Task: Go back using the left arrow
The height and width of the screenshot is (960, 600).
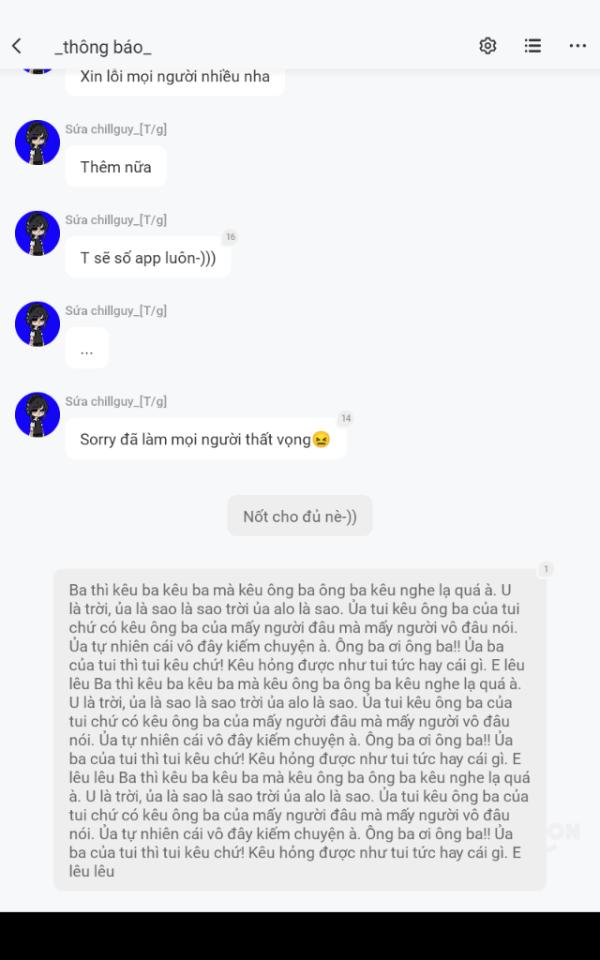Action: pyautogui.click(x=17, y=45)
